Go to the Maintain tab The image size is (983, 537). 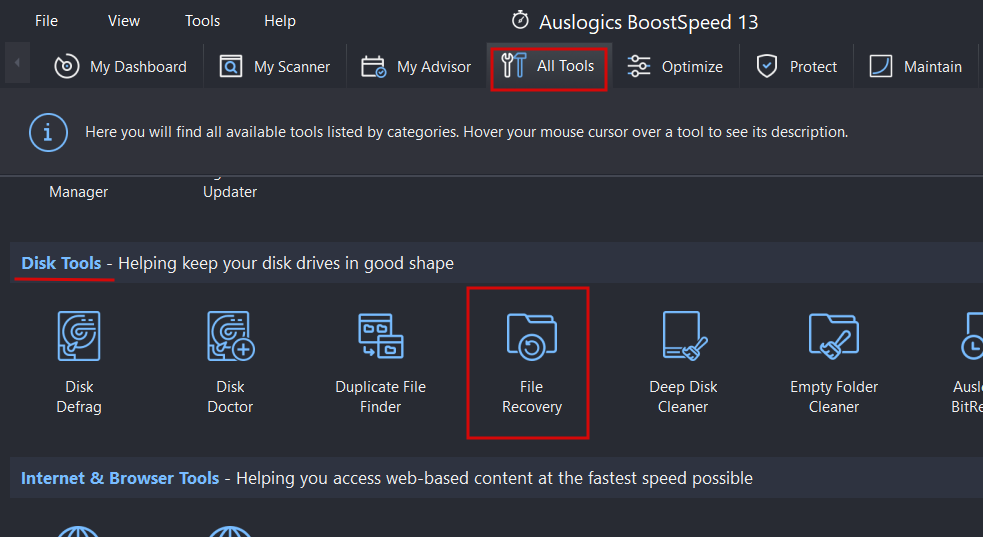point(915,66)
